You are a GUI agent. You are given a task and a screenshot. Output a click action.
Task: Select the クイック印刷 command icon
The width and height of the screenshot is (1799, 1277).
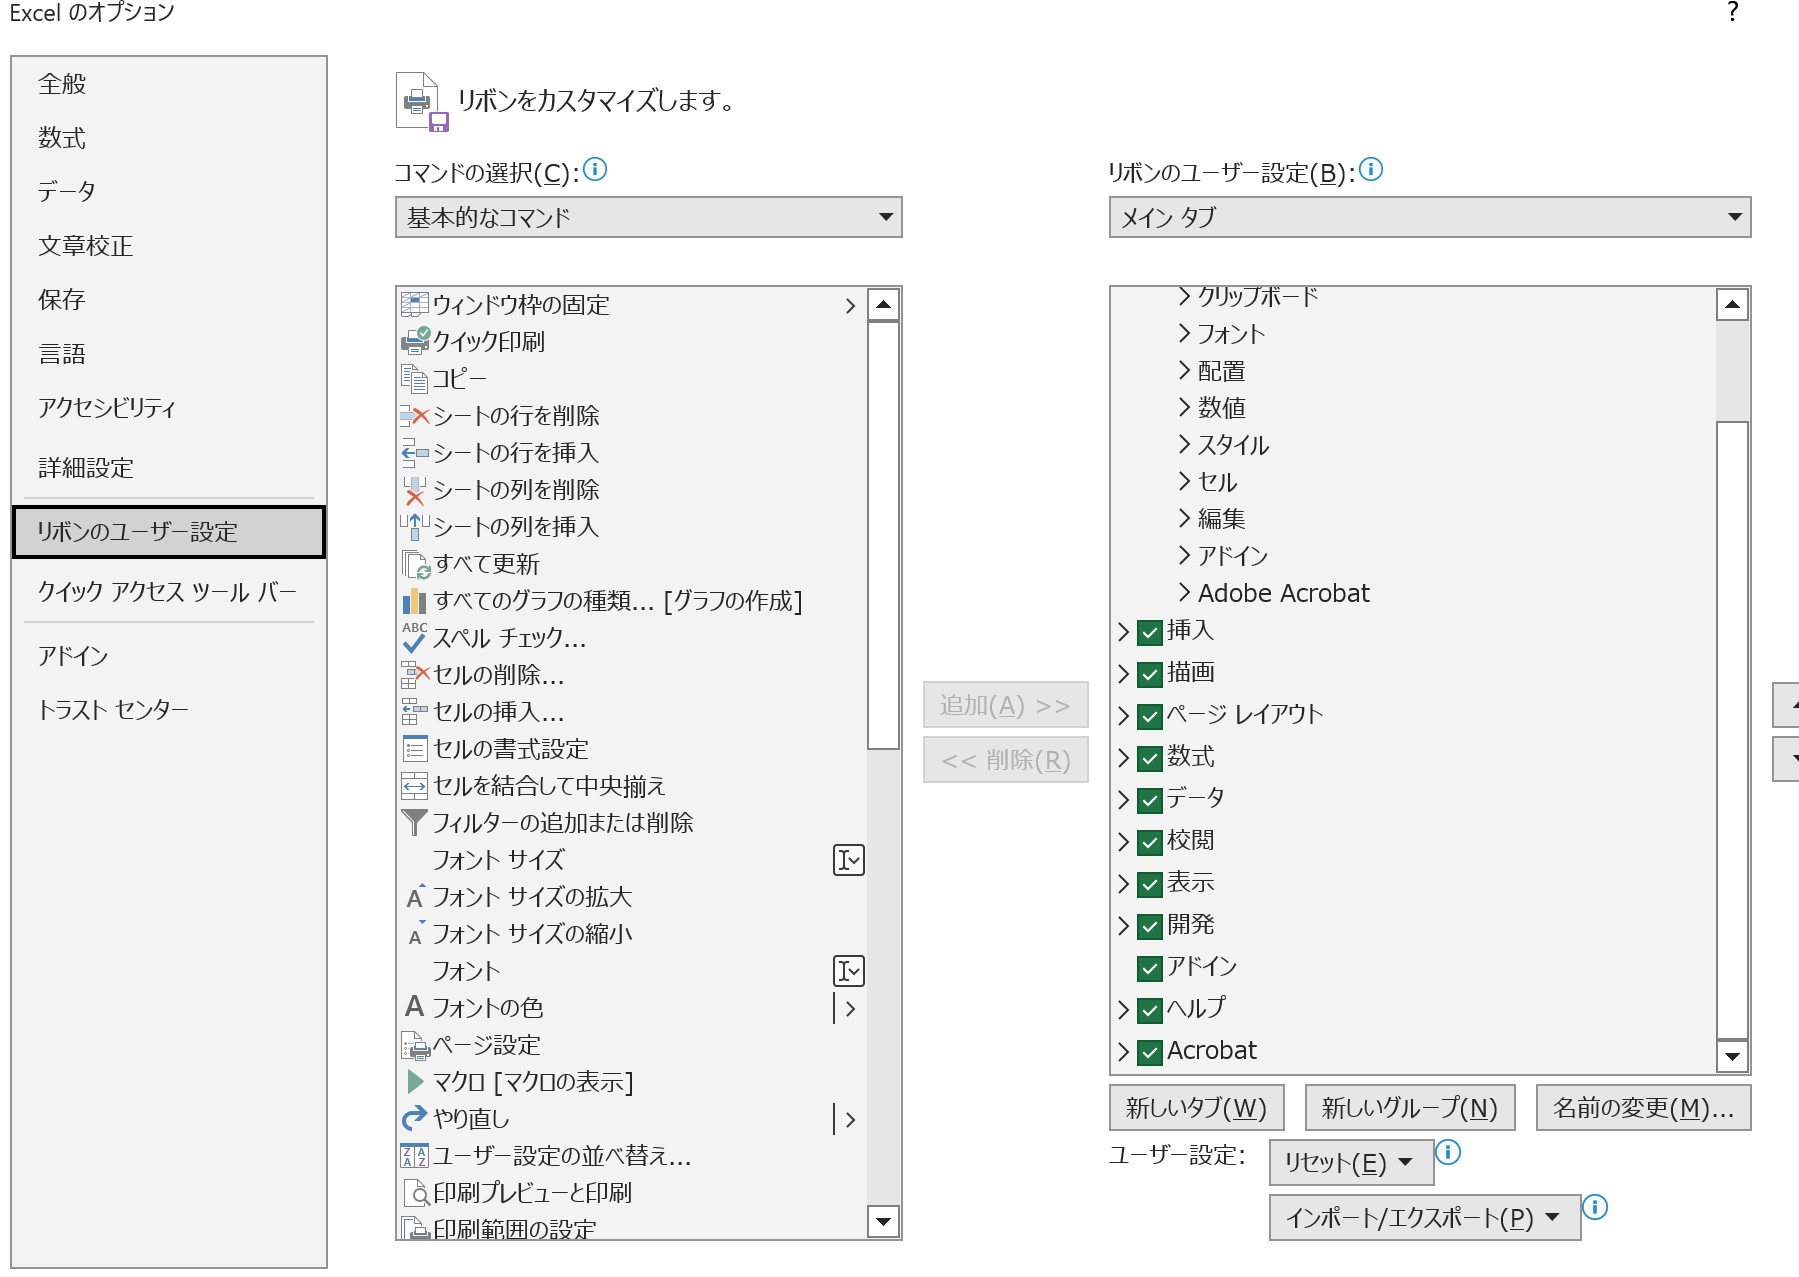(415, 341)
